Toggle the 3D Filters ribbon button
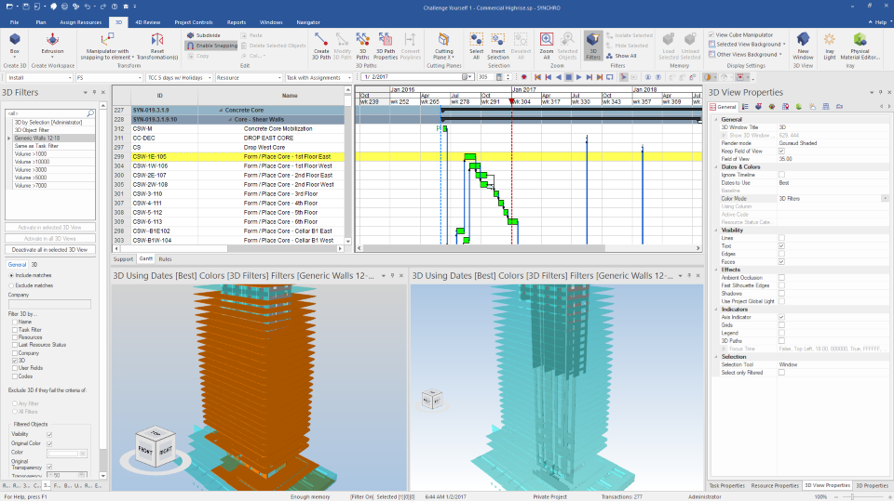Screen dimensions: 894x501 (593, 46)
